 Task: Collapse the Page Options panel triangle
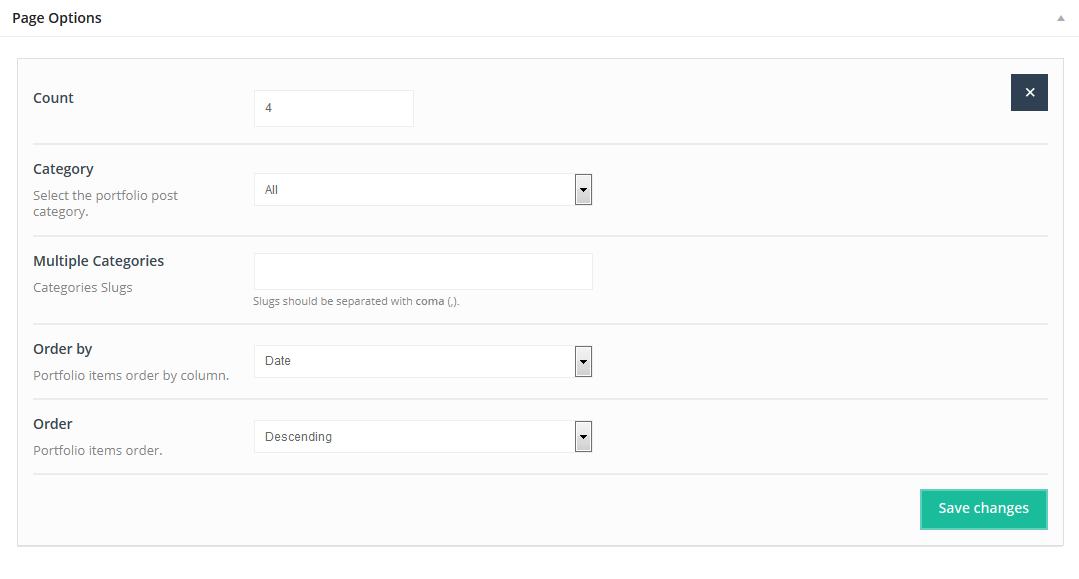click(x=1060, y=19)
